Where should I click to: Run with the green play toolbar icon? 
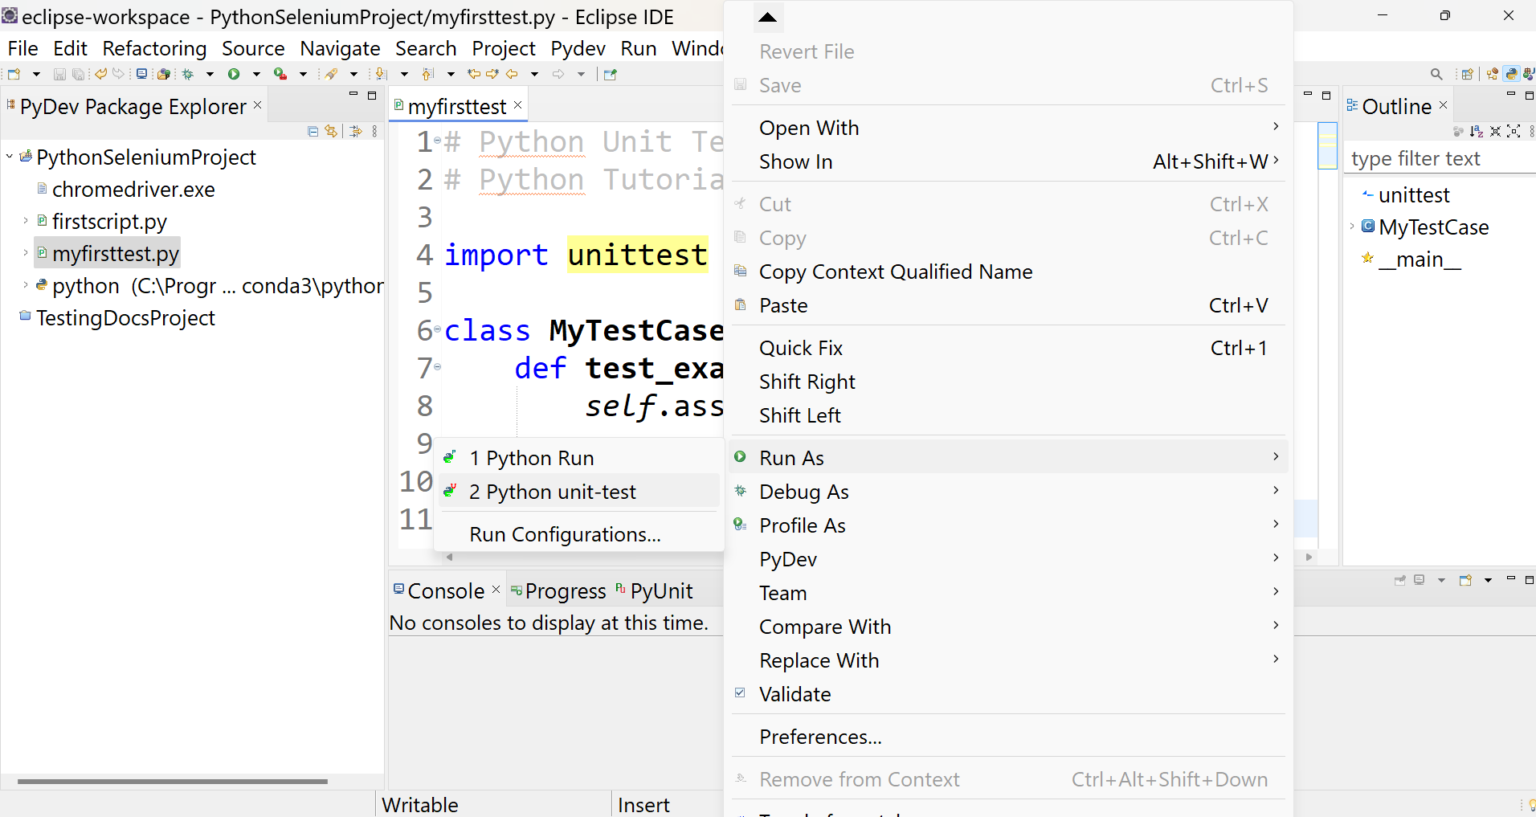(x=234, y=74)
